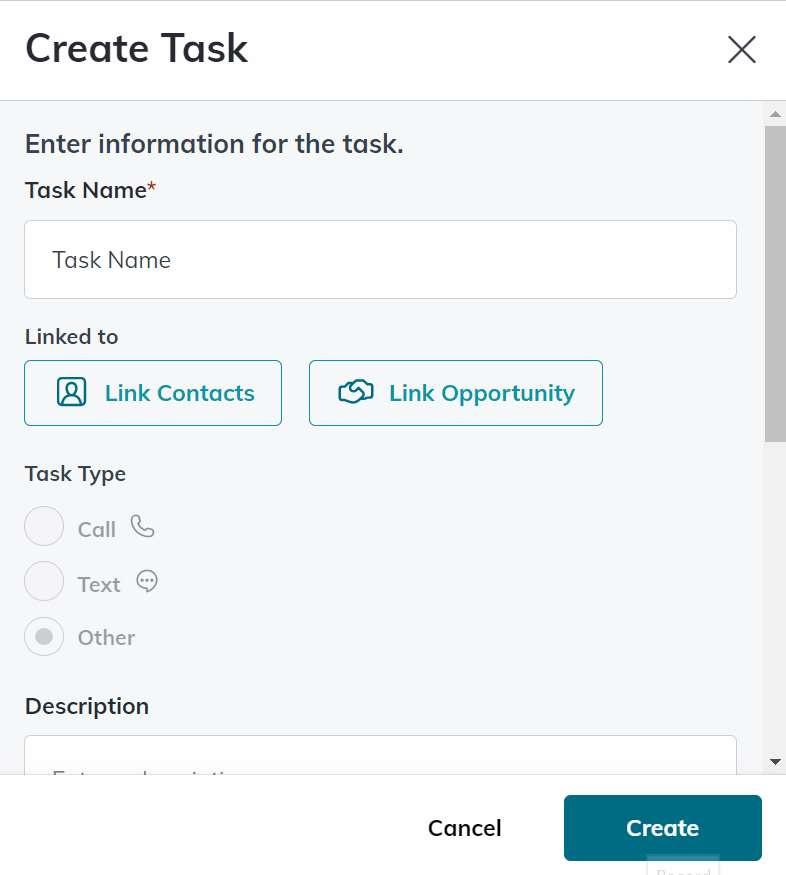
Task: Select the Text task type radio button
Action: point(44,581)
